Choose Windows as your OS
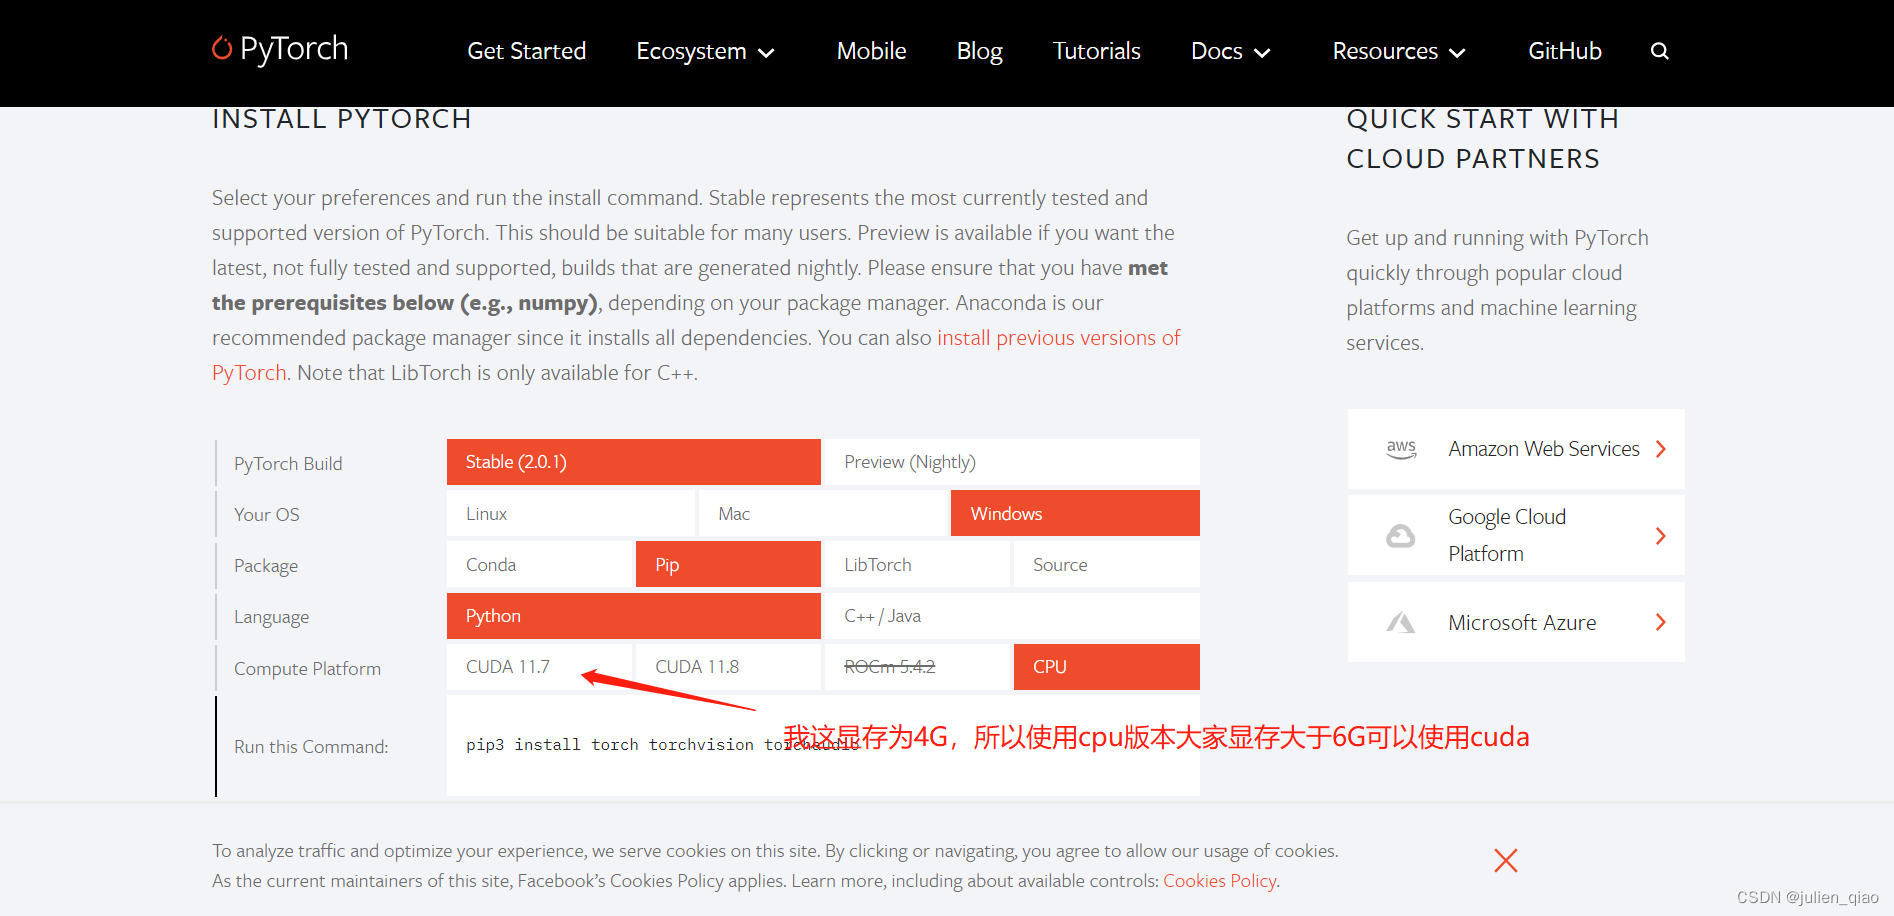Screen dimensions: 1894x916 click(x=1075, y=513)
